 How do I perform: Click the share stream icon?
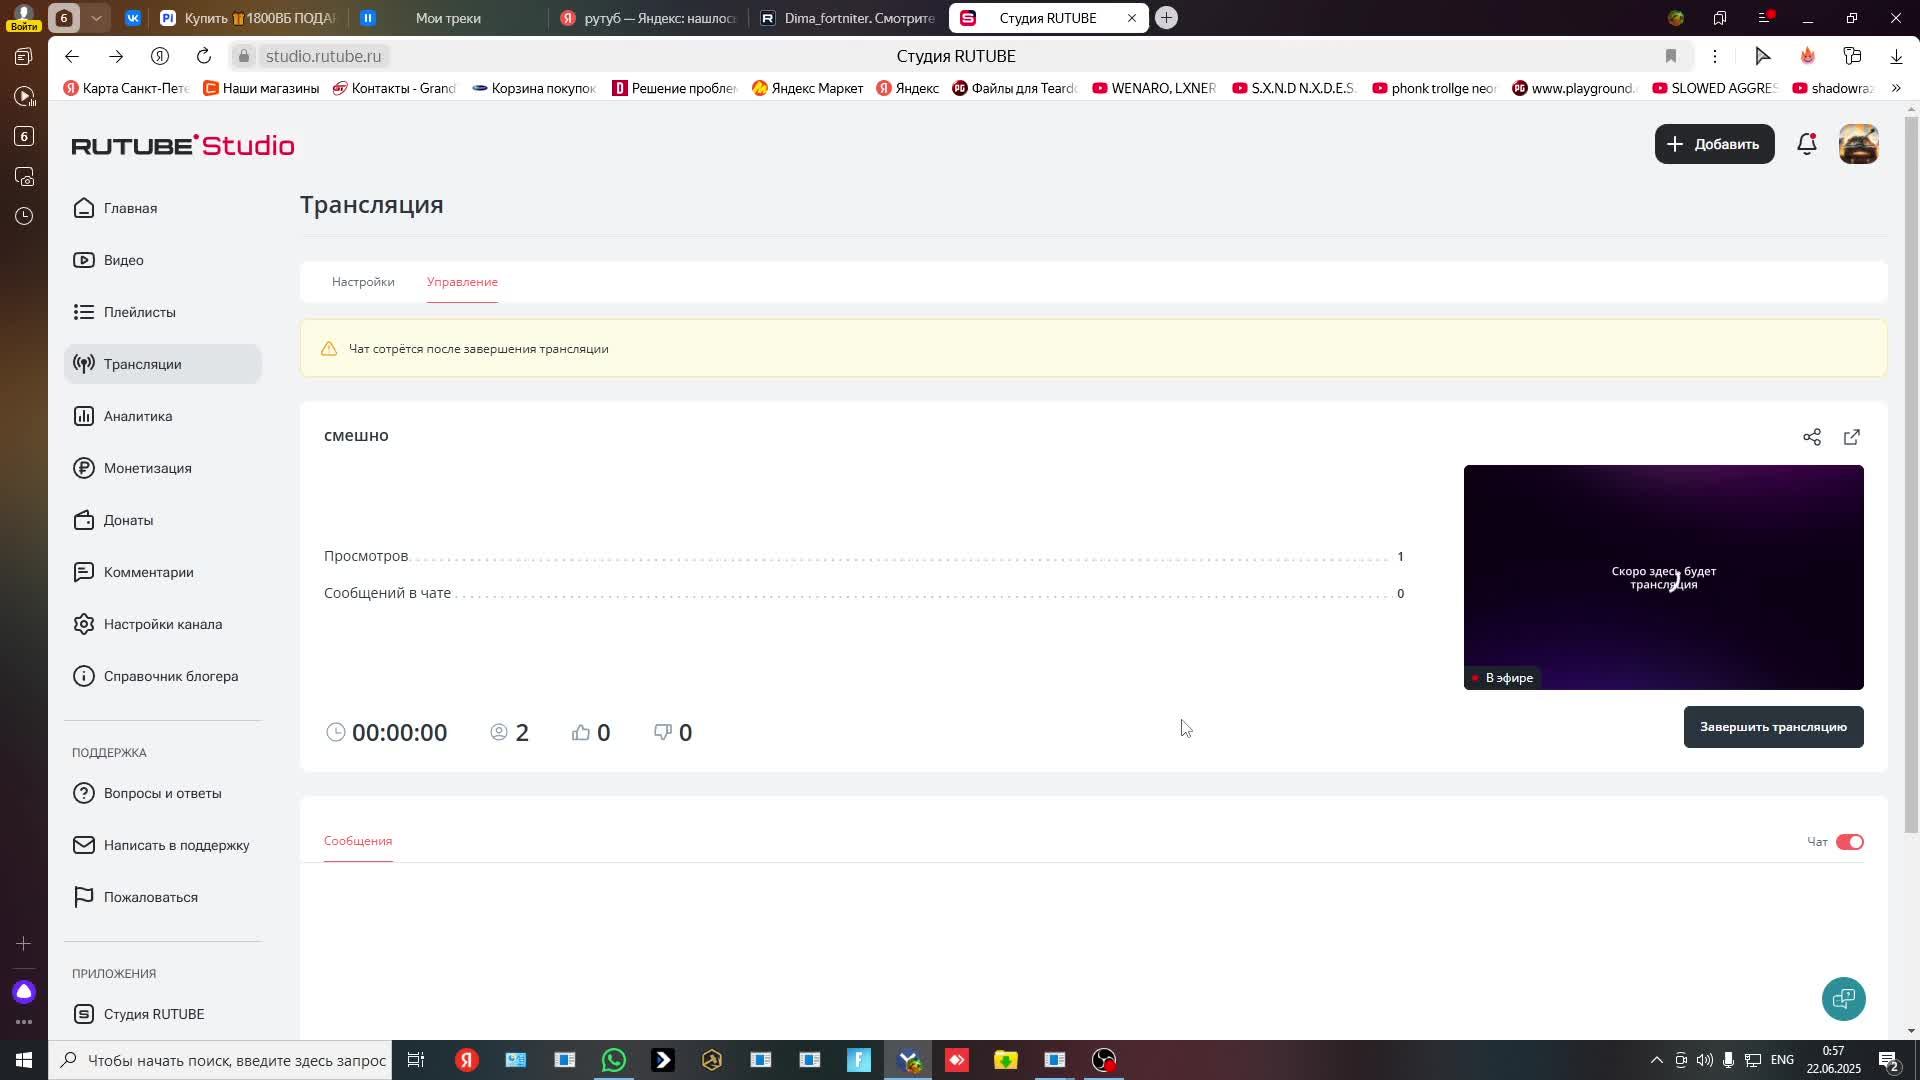[x=1812, y=437]
